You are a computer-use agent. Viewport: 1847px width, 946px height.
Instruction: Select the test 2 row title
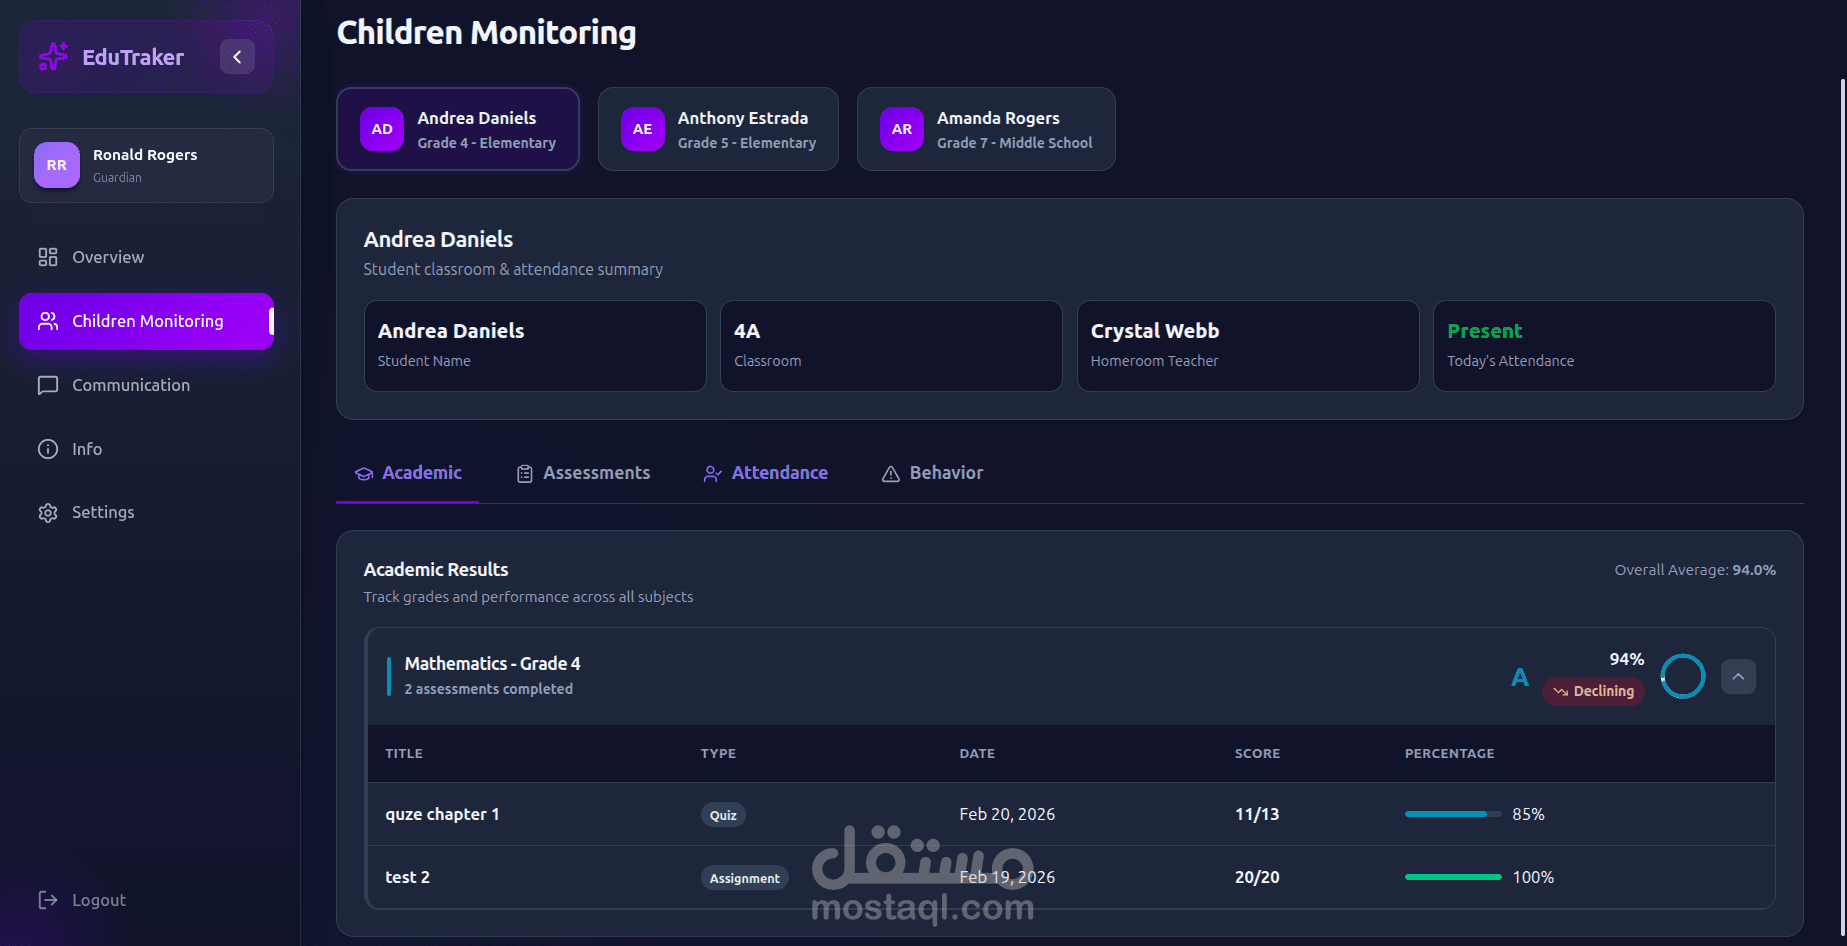407,877
